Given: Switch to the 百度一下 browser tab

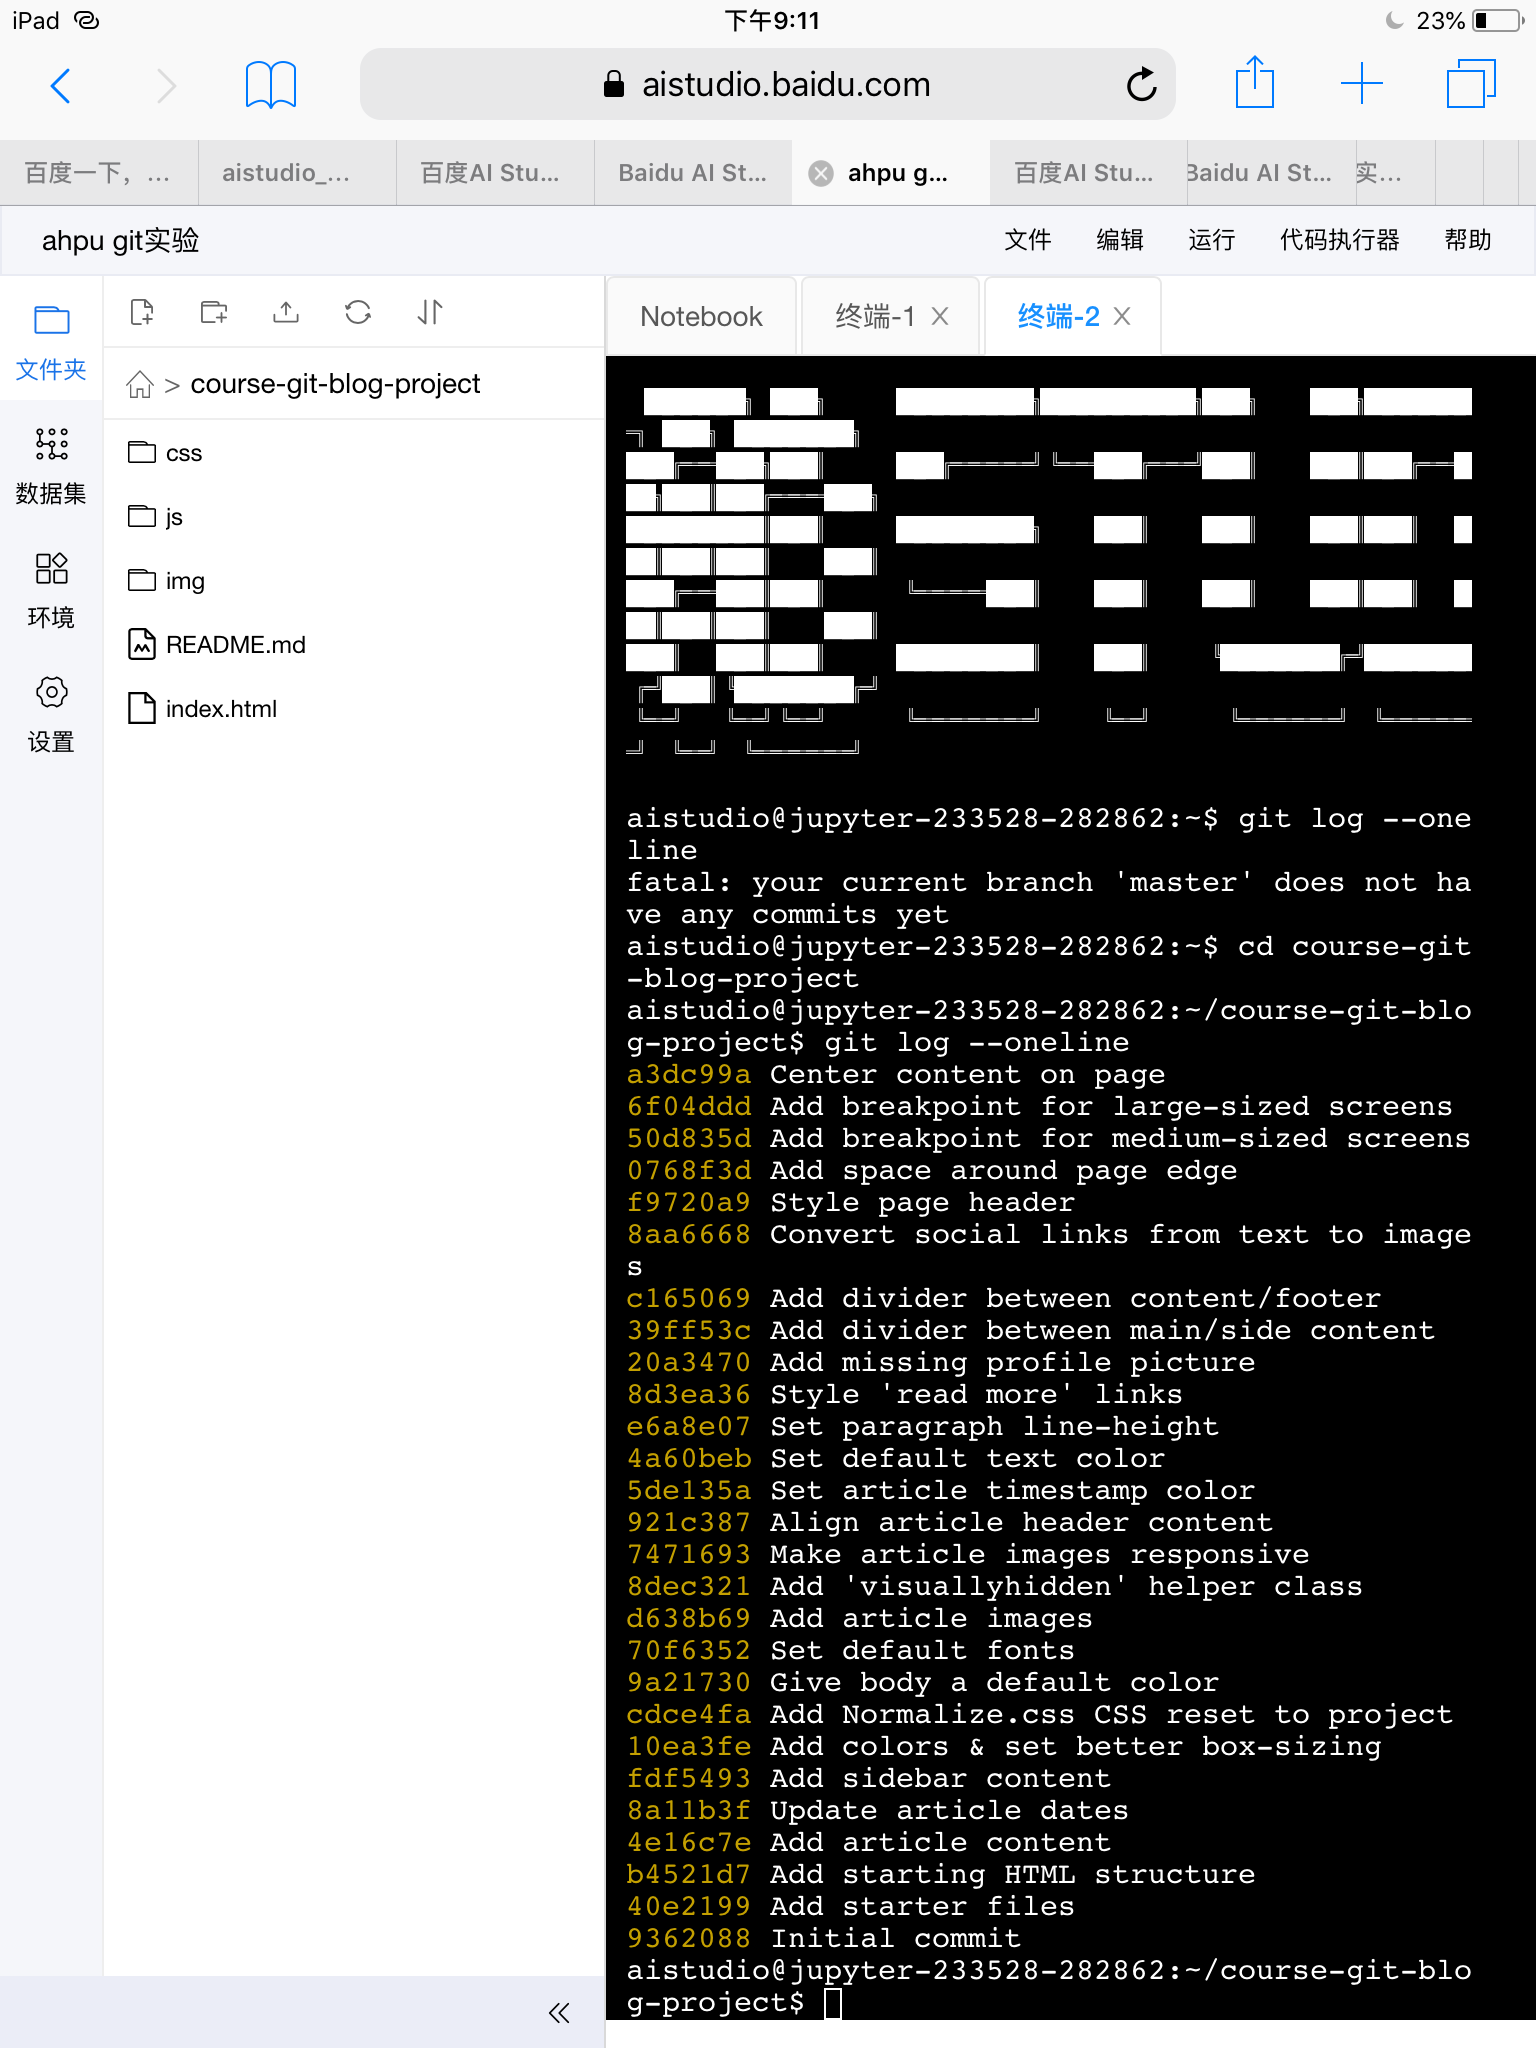Looking at the screenshot, I should tap(98, 173).
